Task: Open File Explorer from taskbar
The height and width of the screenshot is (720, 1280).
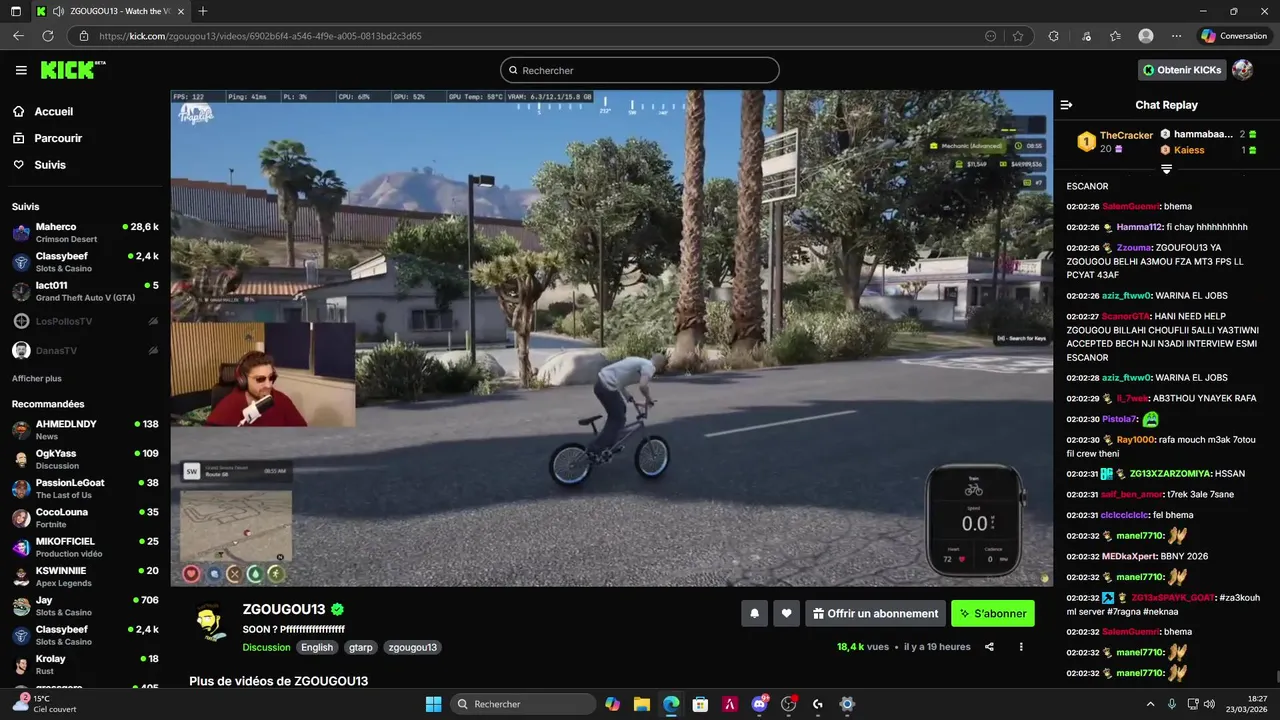Action: [642, 704]
